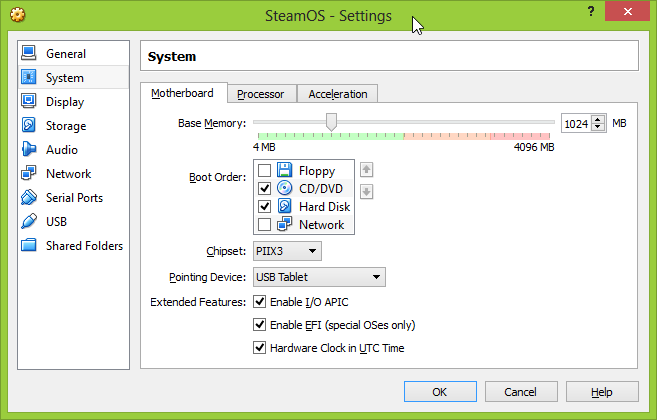Select Network settings category in sidebar

pyautogui.click(x=74, y=174)
